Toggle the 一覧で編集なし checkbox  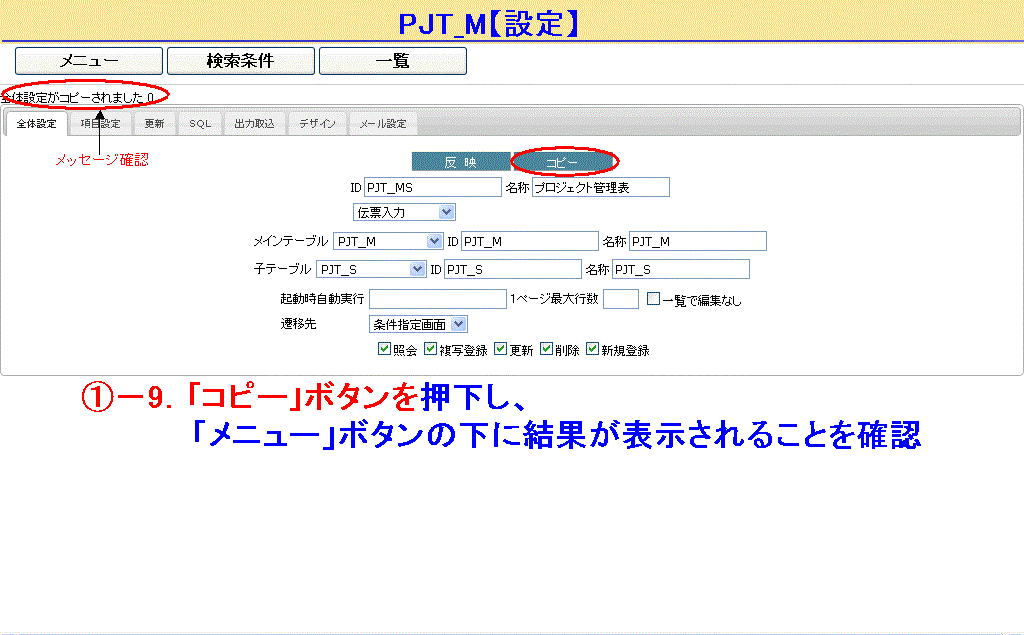tap(653, 299)
